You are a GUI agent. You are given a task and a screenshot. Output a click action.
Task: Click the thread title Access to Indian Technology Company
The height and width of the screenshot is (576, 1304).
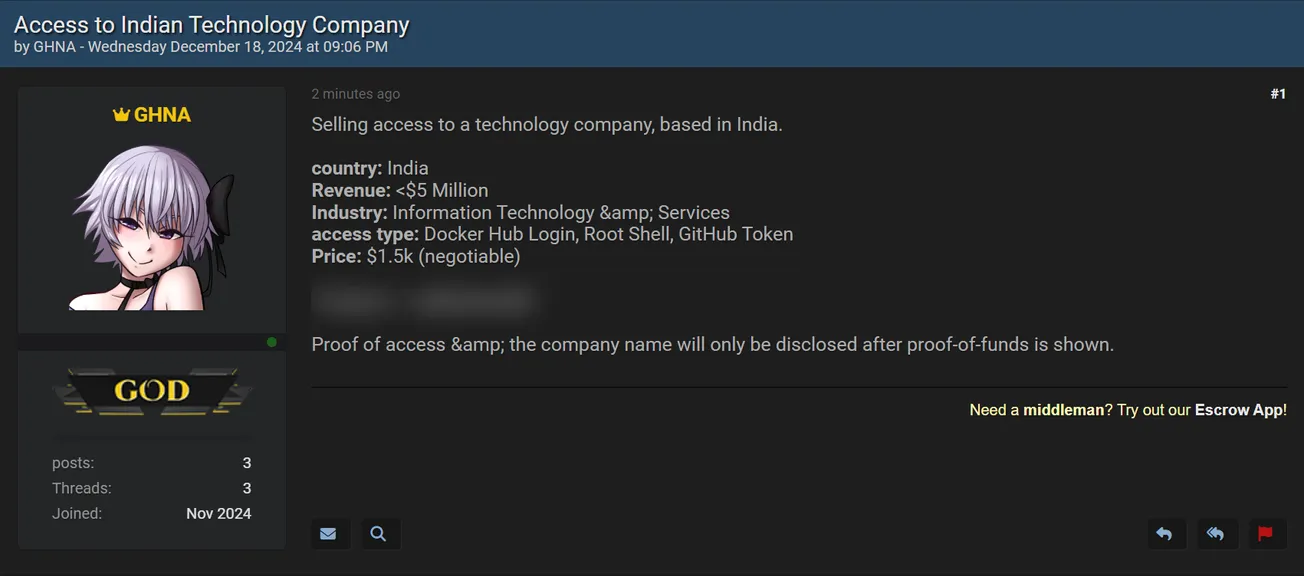click(x=210, y=24)
